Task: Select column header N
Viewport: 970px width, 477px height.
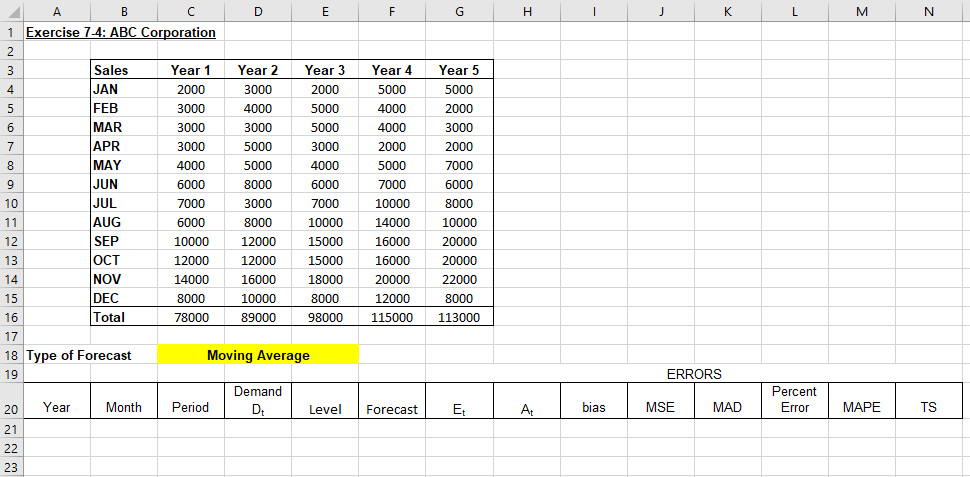Action: (930, 11)
